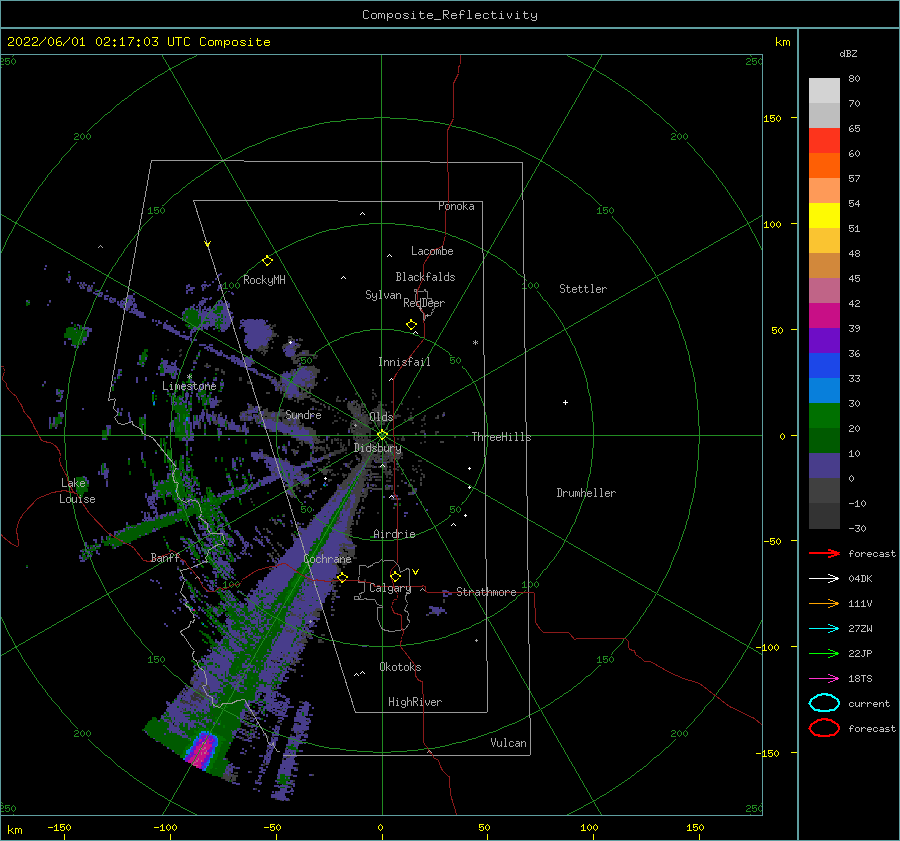The image size is (900, 841).
Task: Click the ThreeHills label
Action: tap(501, 437)
